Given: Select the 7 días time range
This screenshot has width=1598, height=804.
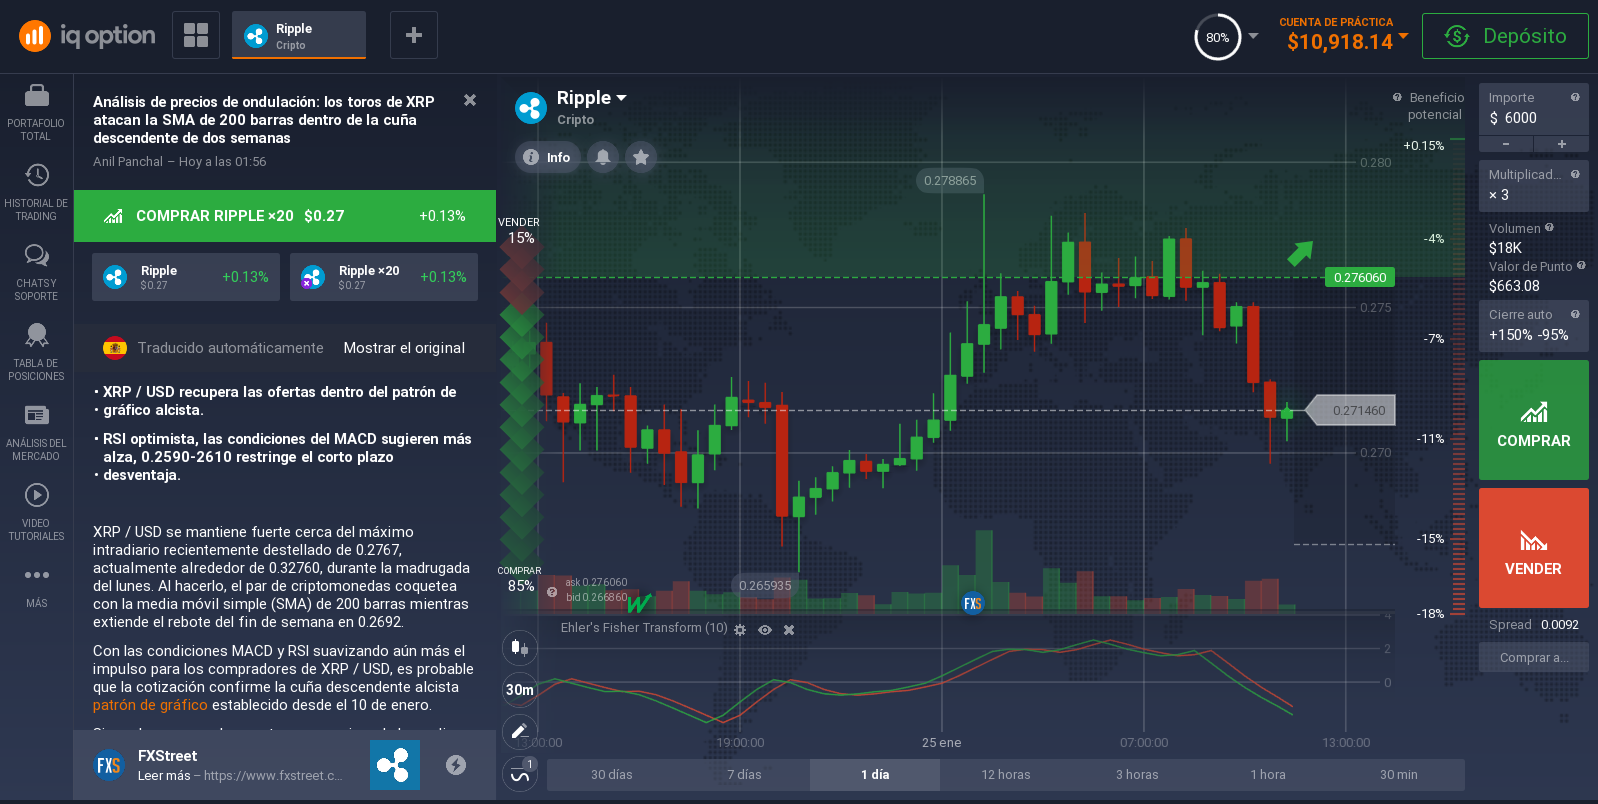Looking at the screenshot, I should click(744, 774).
